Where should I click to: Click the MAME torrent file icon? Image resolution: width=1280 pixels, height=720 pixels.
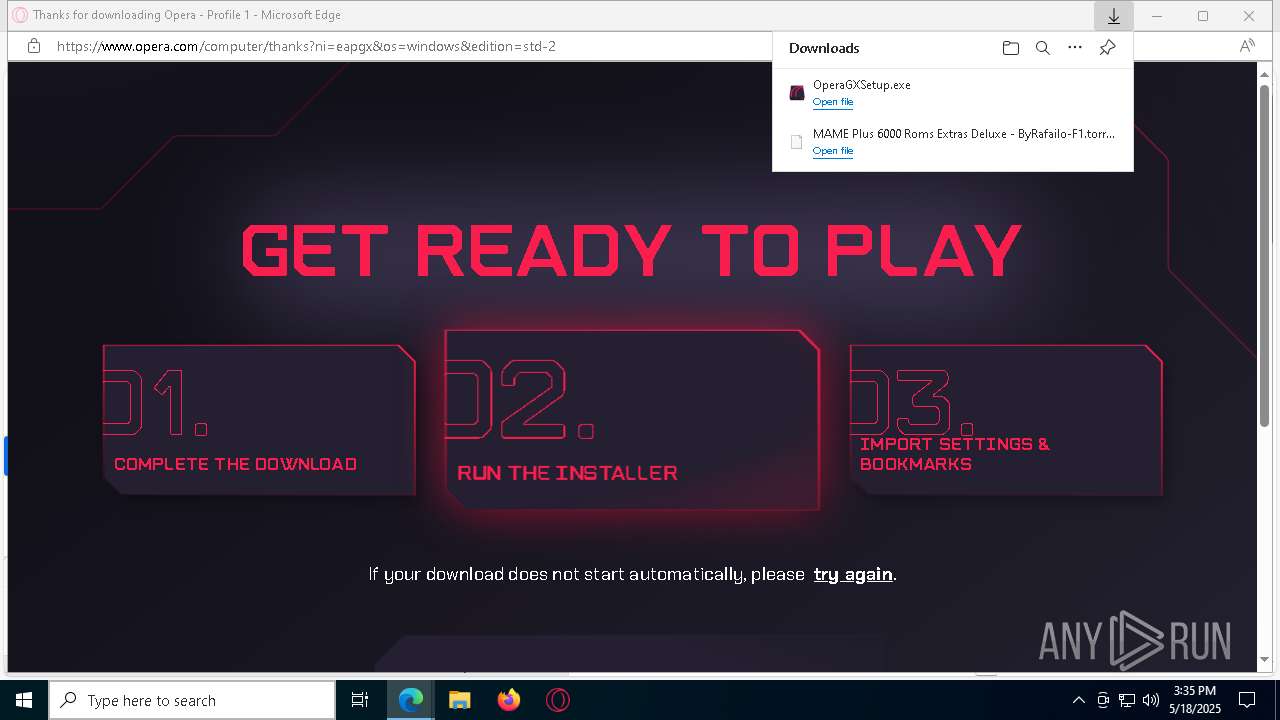click(797, 142)
